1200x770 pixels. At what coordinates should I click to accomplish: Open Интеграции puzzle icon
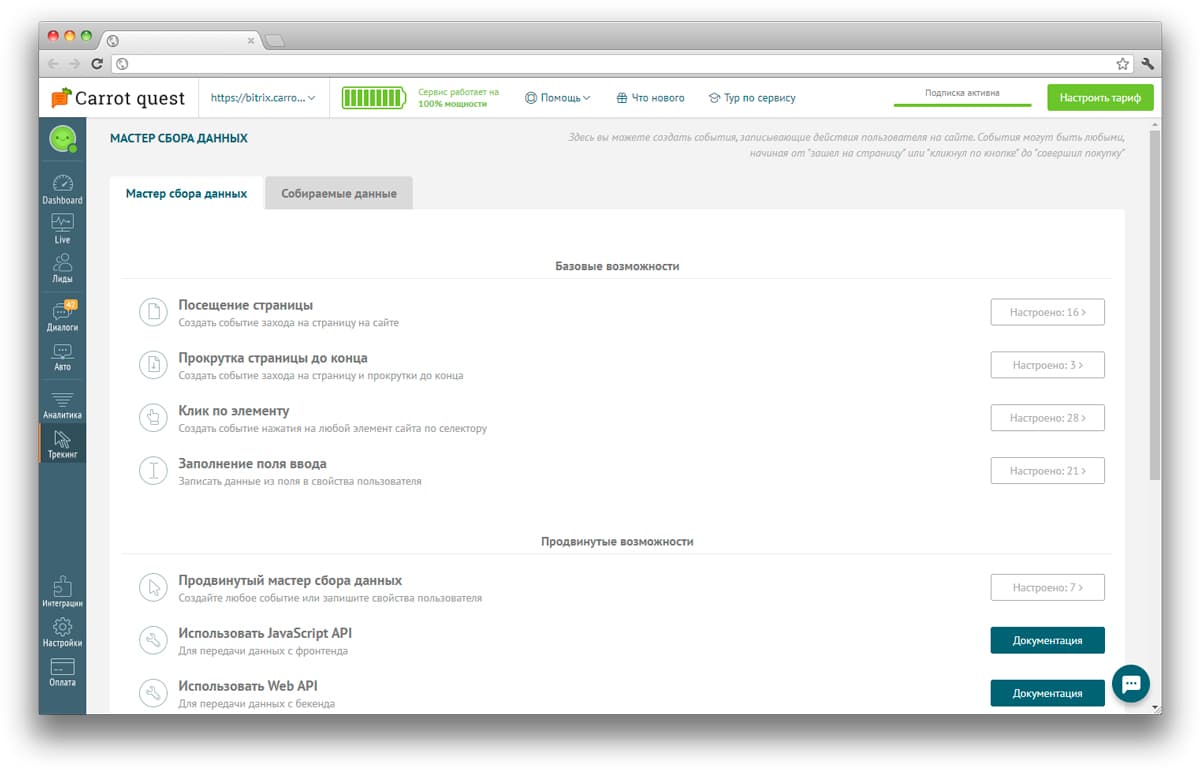pos(62,592)
